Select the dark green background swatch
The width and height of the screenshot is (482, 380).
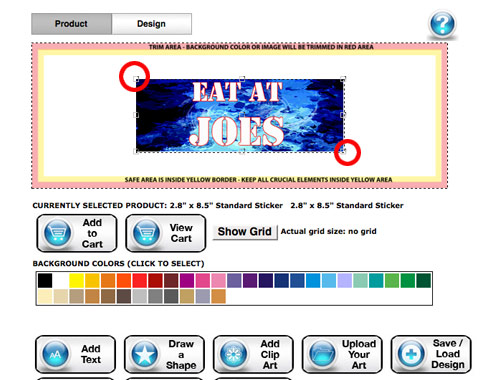point(423,280)
